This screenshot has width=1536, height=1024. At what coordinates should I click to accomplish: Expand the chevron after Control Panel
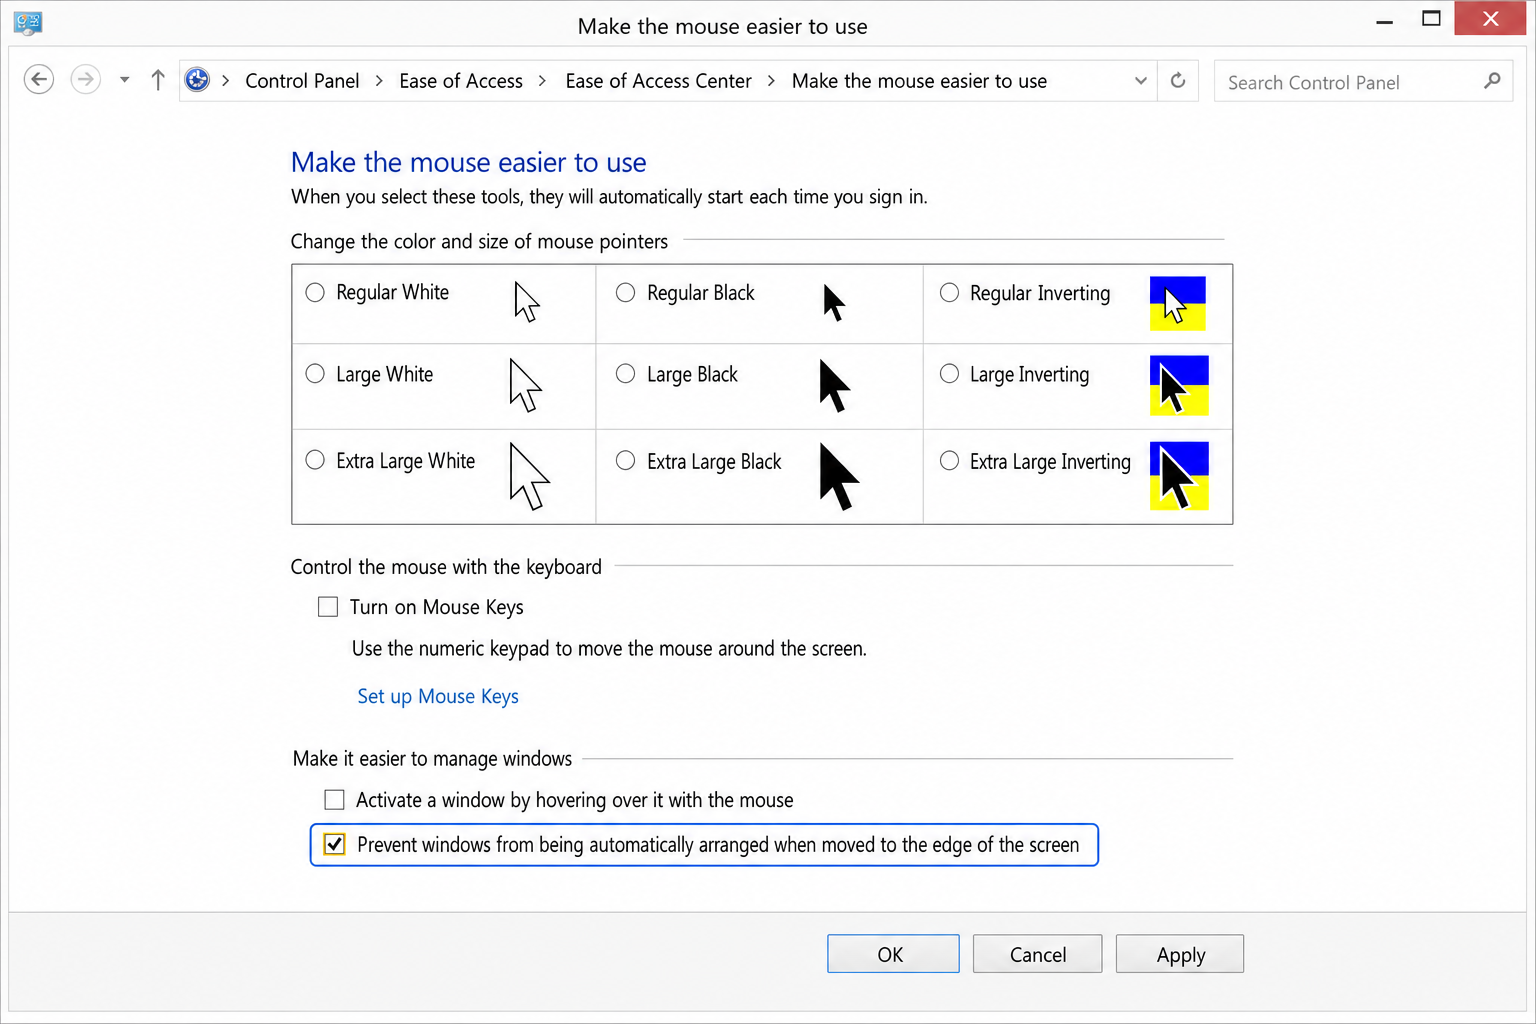(379, 81)
